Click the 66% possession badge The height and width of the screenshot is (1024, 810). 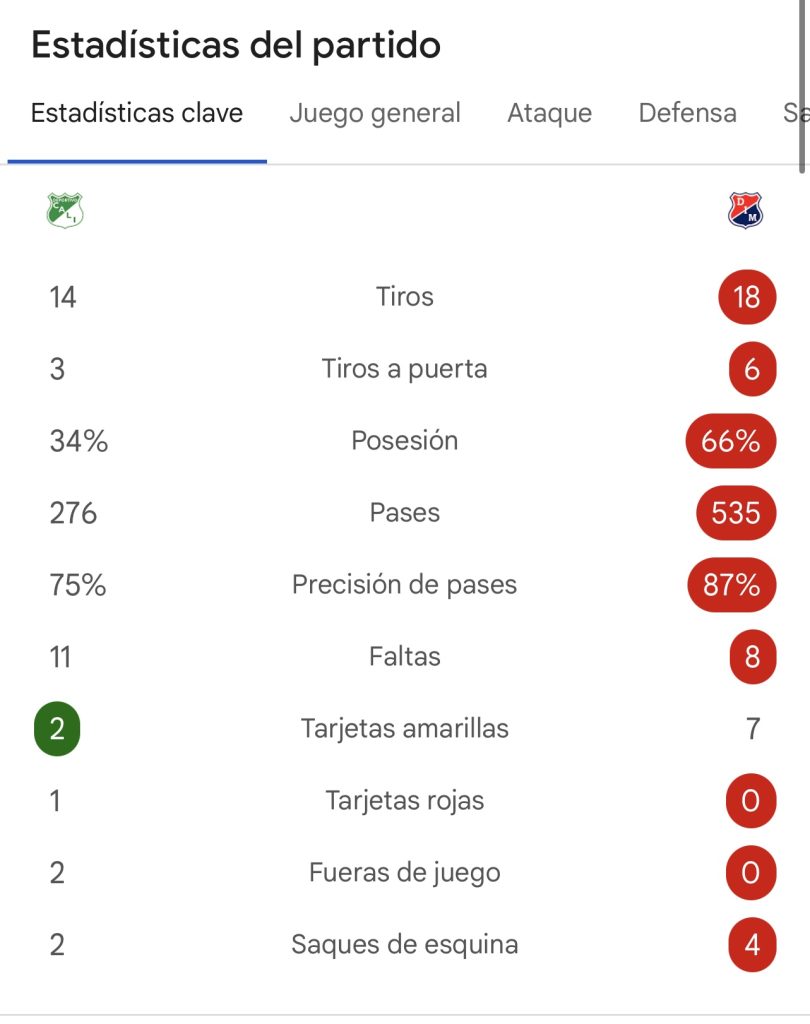point(730,441)
